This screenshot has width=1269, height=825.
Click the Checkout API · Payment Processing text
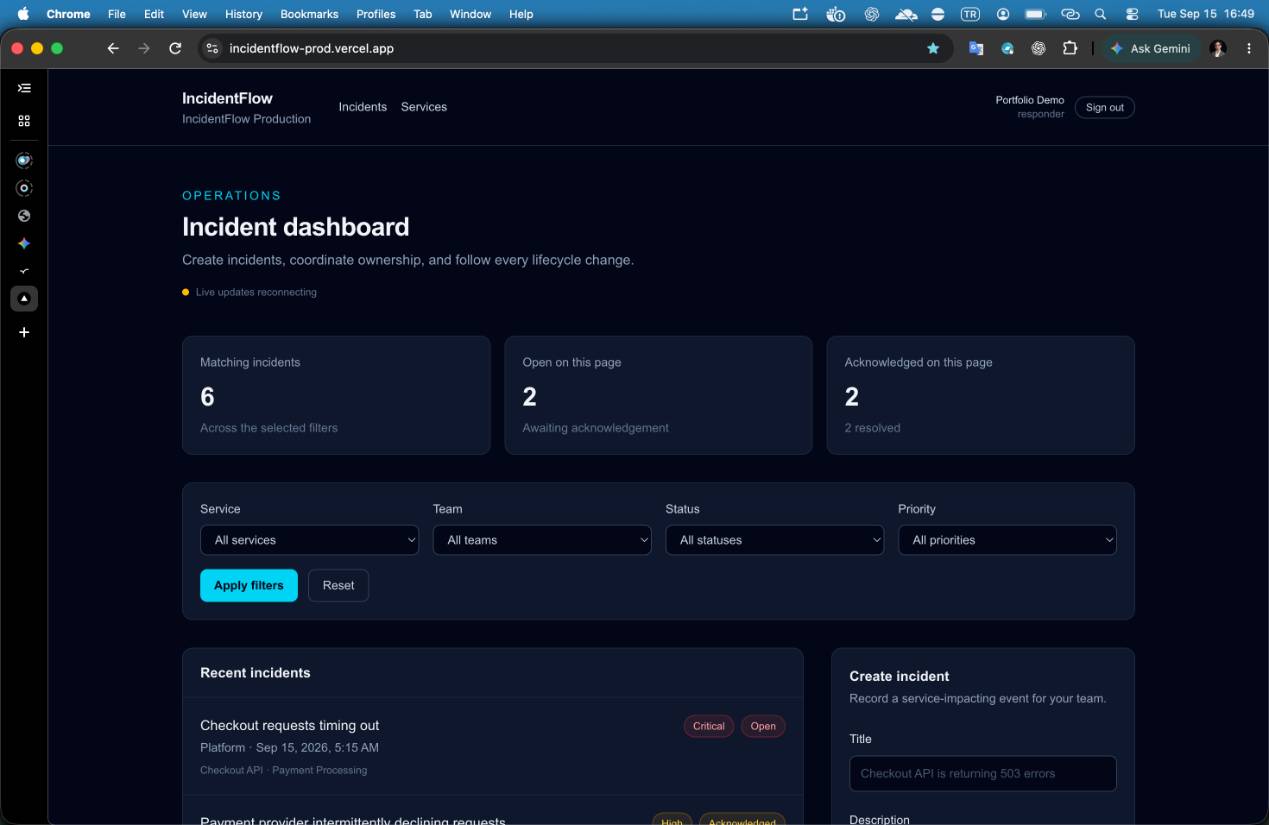pyautogui.click(x=283, y=770)
